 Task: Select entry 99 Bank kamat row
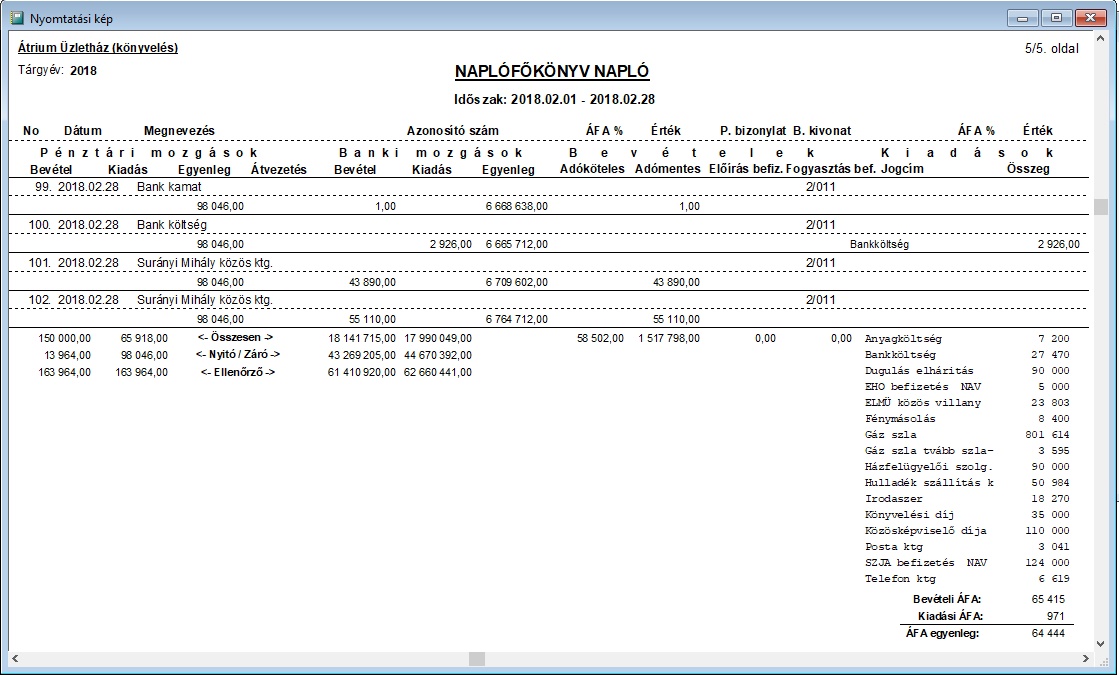pyautogui.click(x=169, y=187)
